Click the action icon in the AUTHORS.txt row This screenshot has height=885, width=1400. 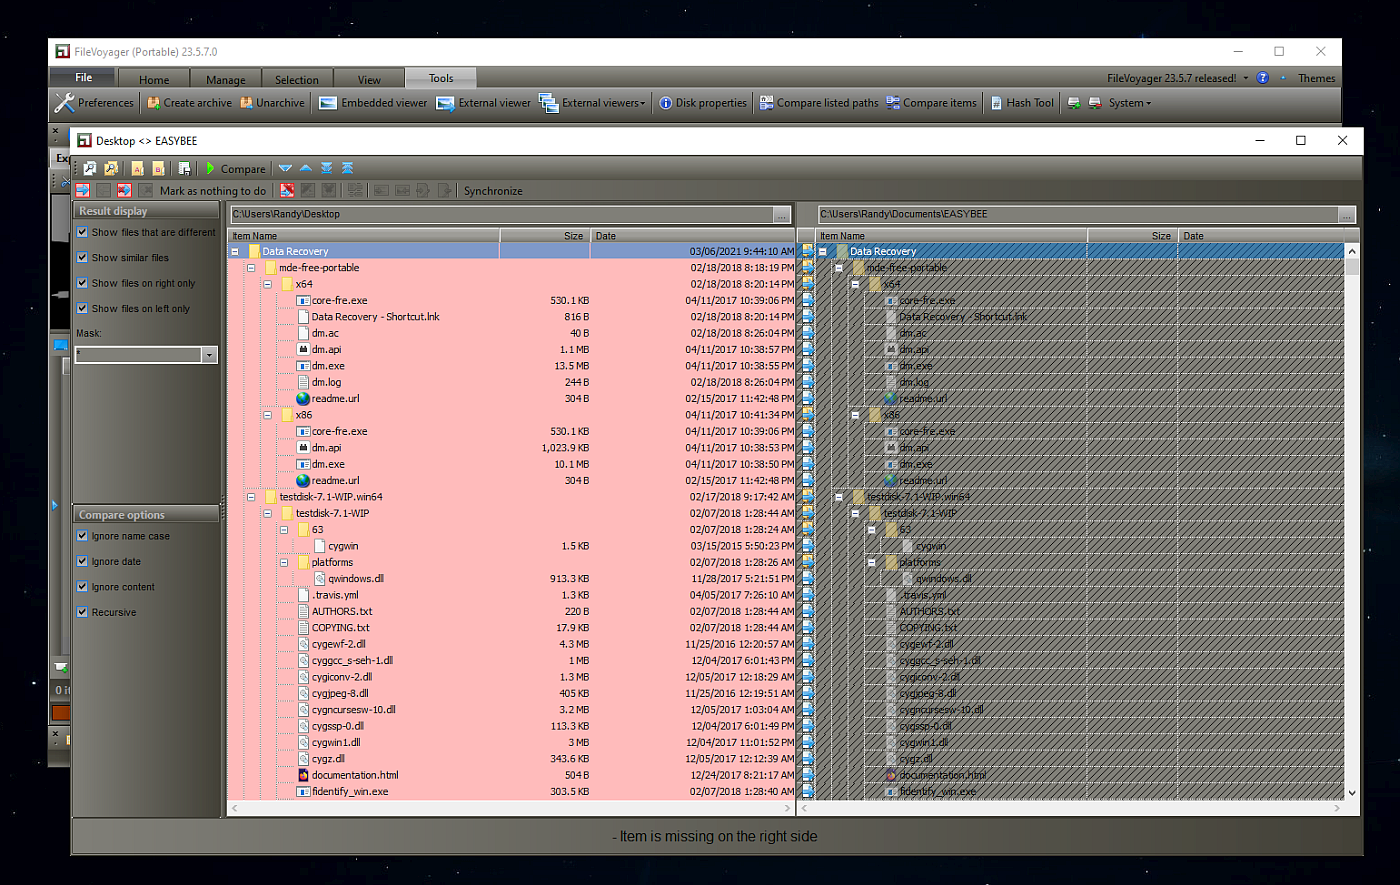pos(808,611)
